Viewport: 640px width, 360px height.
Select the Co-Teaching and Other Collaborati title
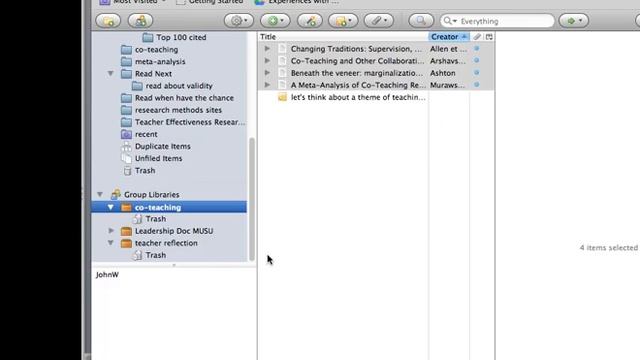(x=358, y=61)
